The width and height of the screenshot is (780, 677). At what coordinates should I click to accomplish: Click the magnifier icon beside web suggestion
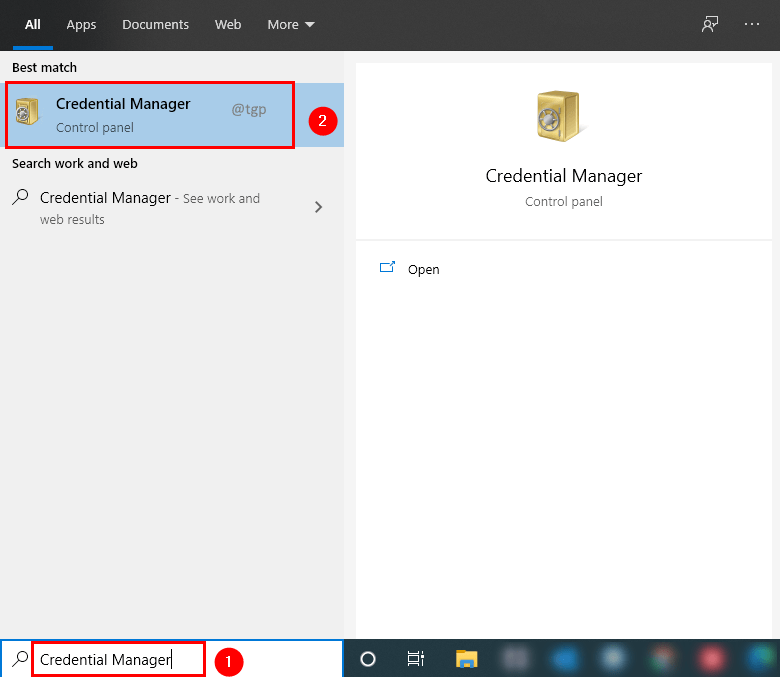(20, 197)
